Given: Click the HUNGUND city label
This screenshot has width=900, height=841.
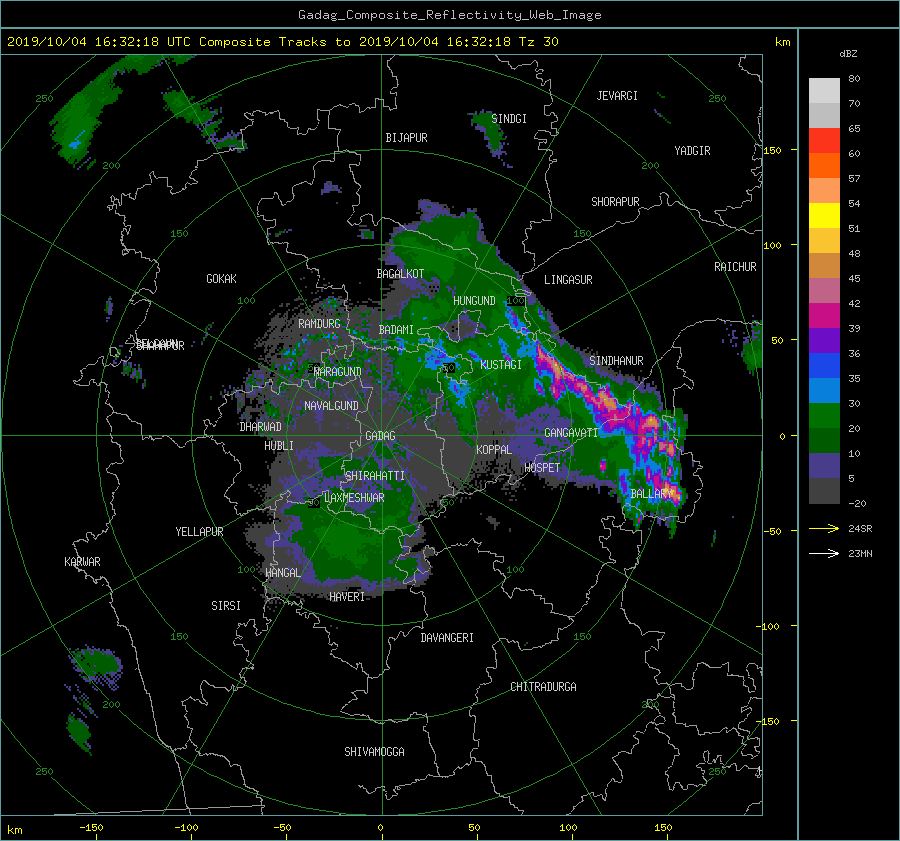Looking at the screenshot, I should 474,301.
